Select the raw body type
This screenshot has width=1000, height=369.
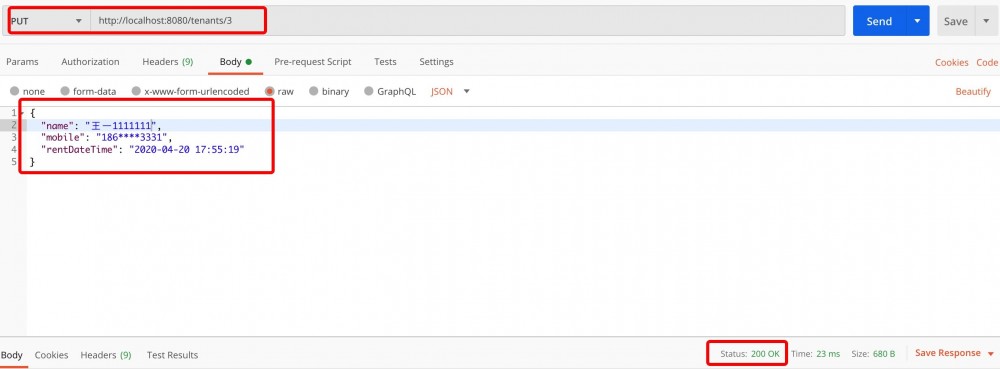(279, 91)
